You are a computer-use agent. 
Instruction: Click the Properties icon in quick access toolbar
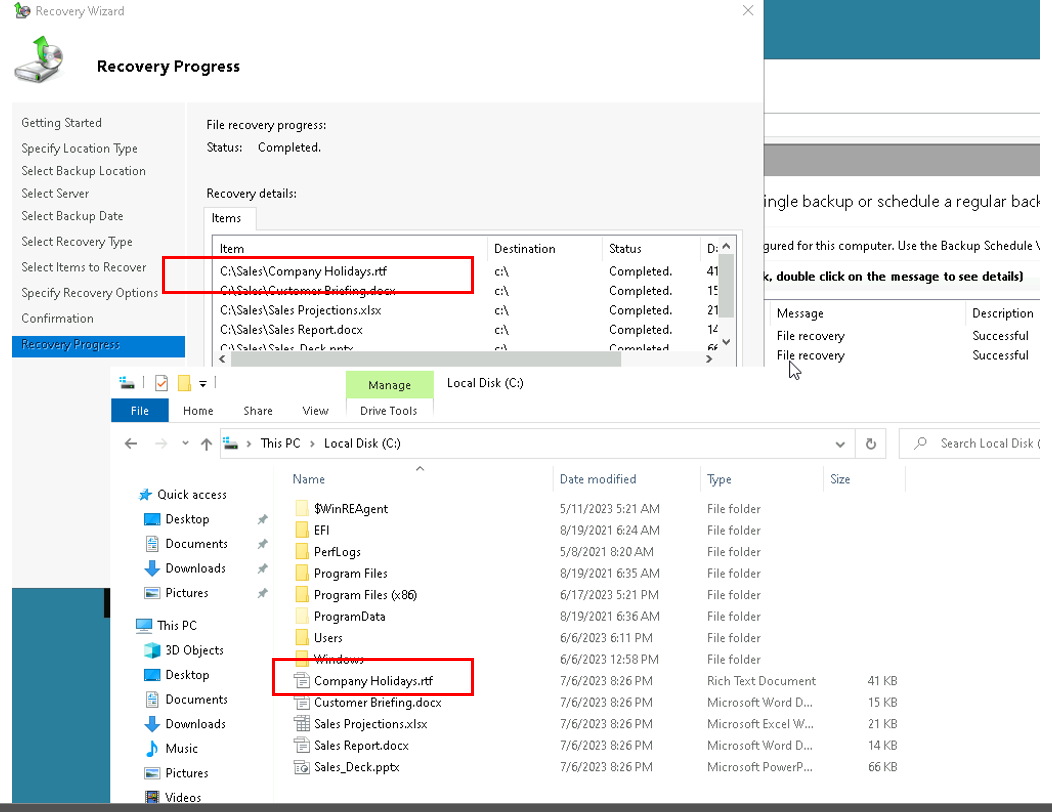(162, 383)
